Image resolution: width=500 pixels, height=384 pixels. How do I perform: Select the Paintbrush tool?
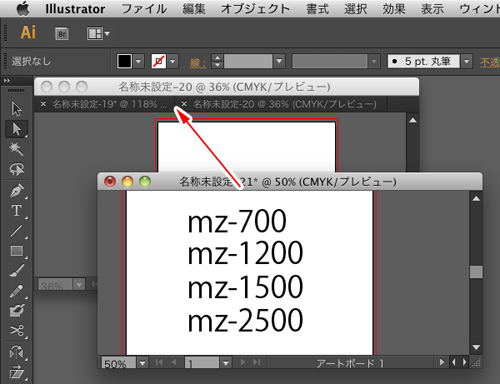click(x=16, y=271)
